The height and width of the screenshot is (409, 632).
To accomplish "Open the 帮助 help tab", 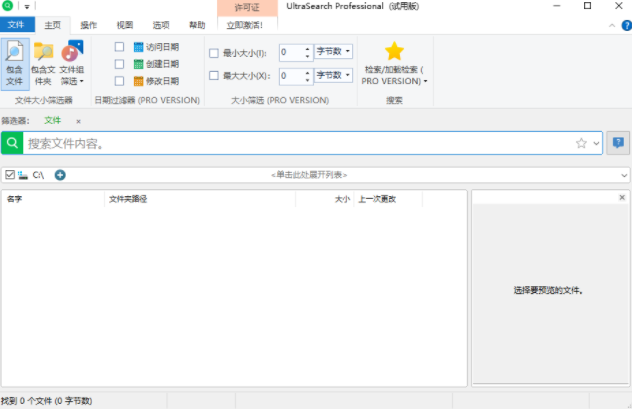I will [x=197, y=25].
